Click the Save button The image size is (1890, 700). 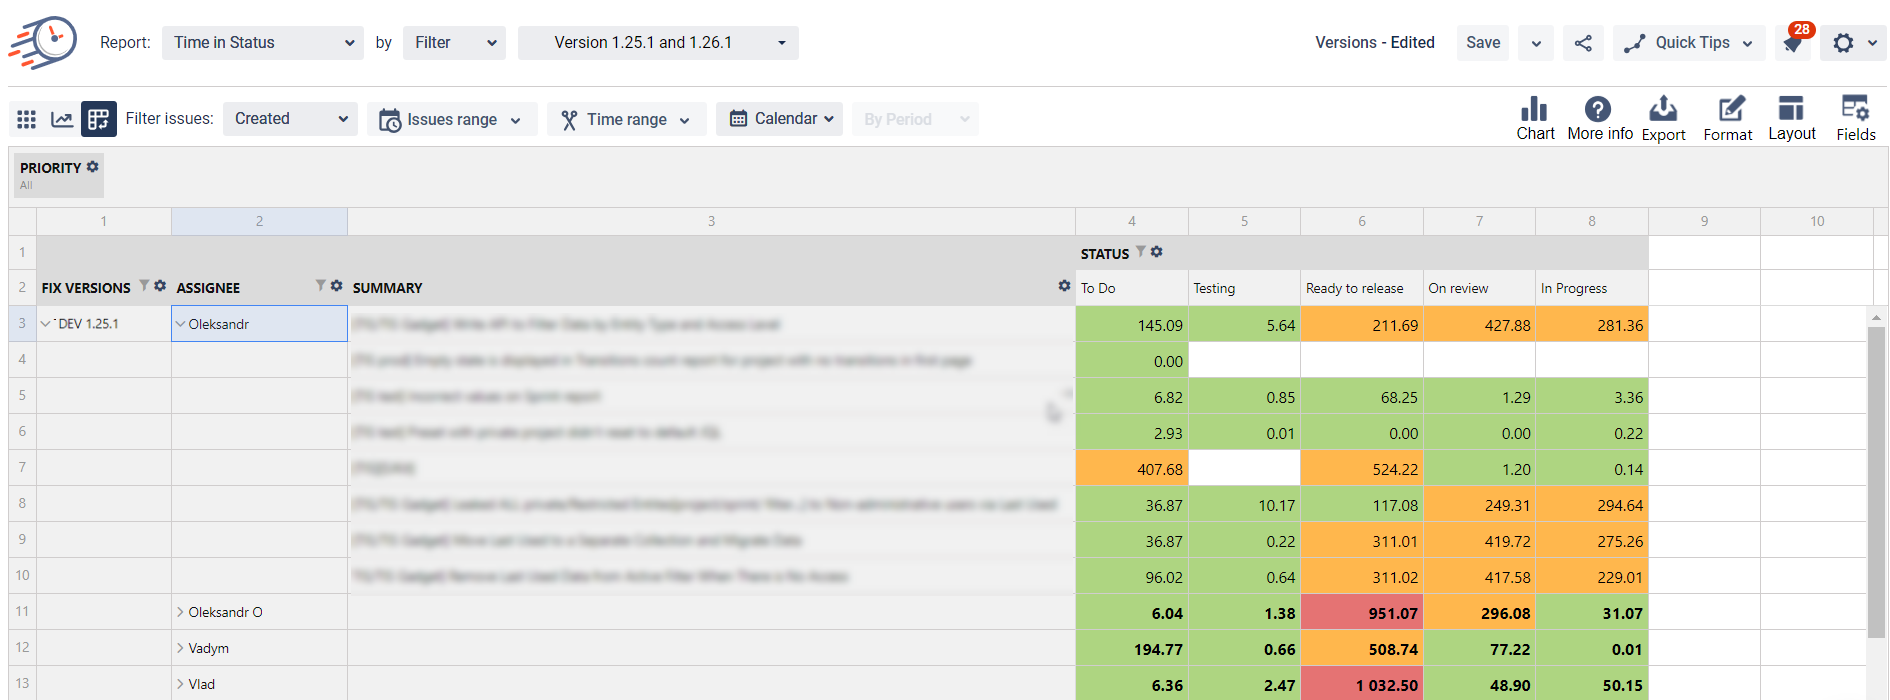click(1482, 43)
